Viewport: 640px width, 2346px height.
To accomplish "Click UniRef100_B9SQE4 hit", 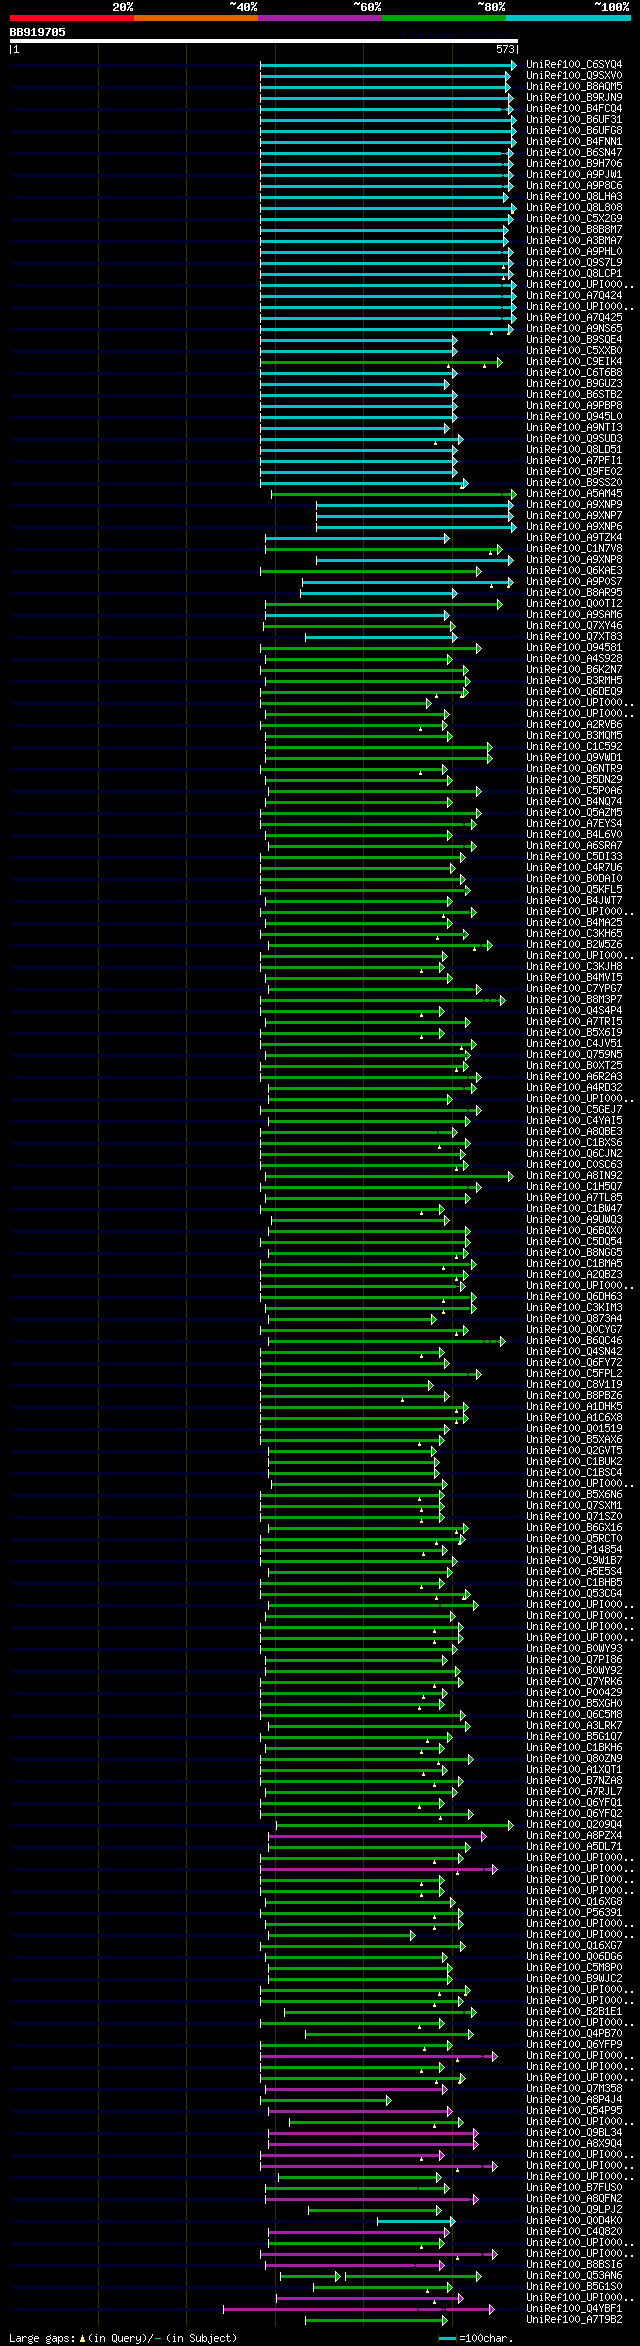I will [x=574, y=340].
